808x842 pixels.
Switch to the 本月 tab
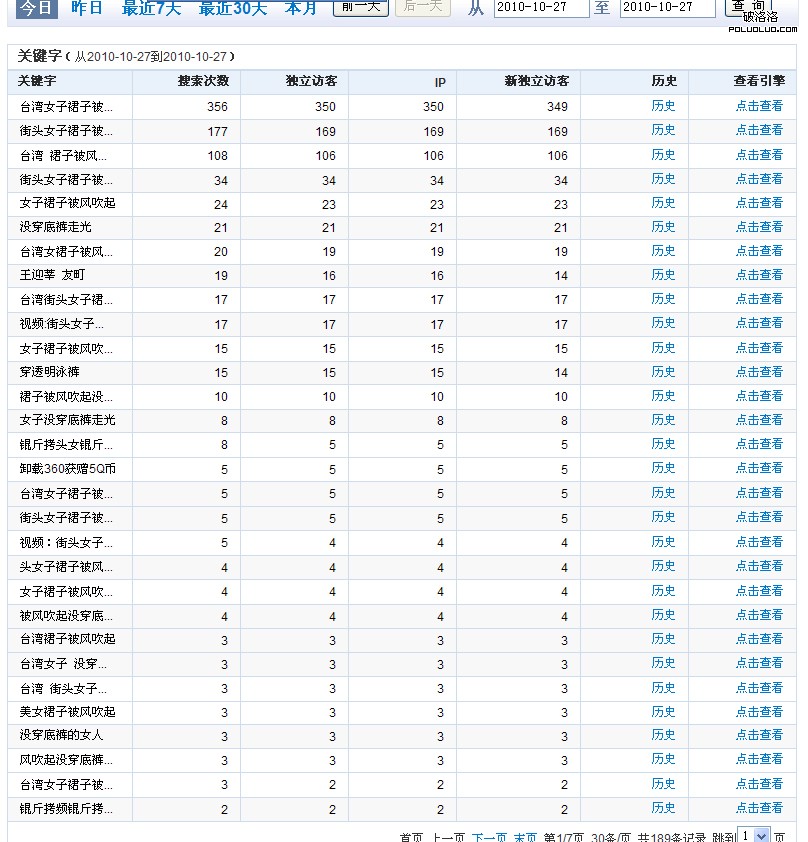coord(300,8)
